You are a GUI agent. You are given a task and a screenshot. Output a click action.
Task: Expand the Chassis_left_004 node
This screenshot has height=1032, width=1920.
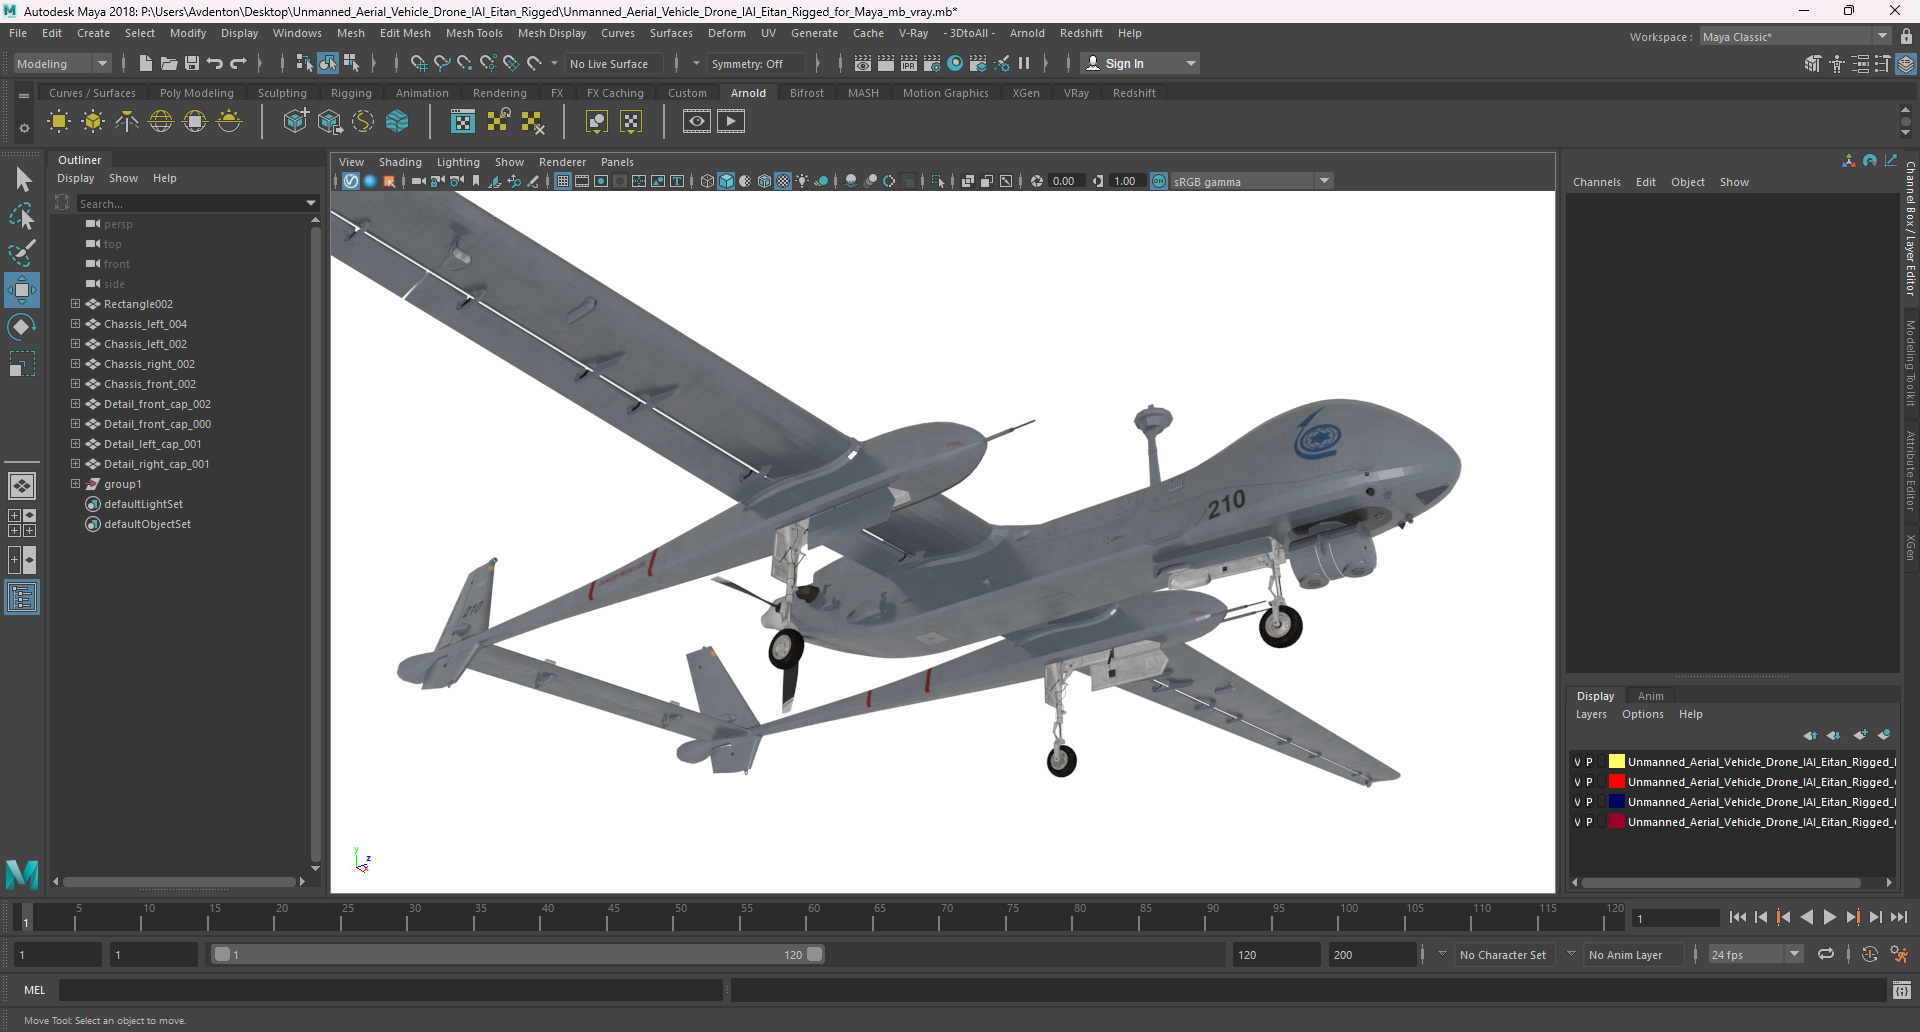(75, 324)
